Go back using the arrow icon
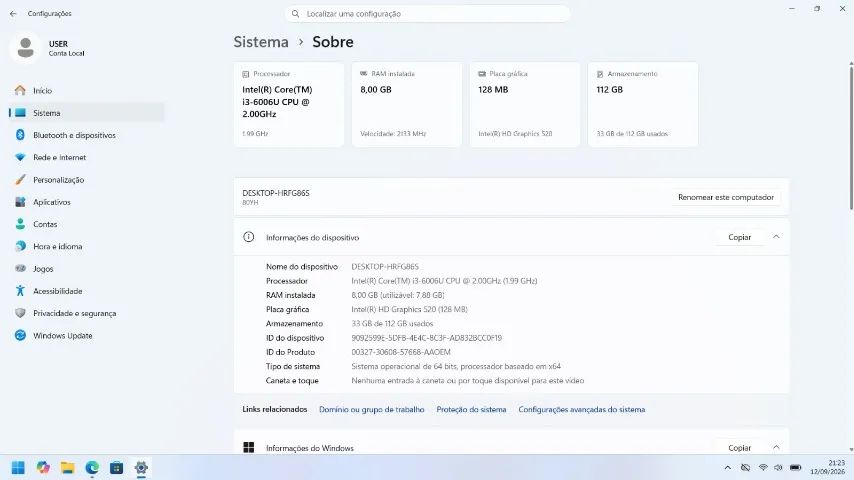The width and height of the screenshot is (854, 480). (x=13, y=14)
